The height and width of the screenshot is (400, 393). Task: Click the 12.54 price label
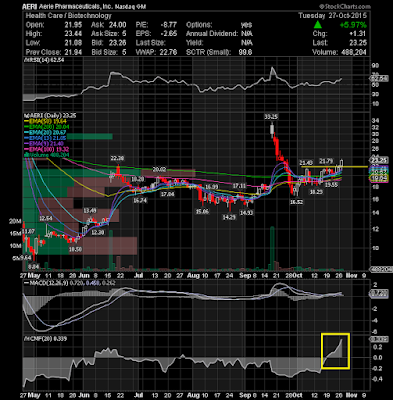click(x=46, y=218)
